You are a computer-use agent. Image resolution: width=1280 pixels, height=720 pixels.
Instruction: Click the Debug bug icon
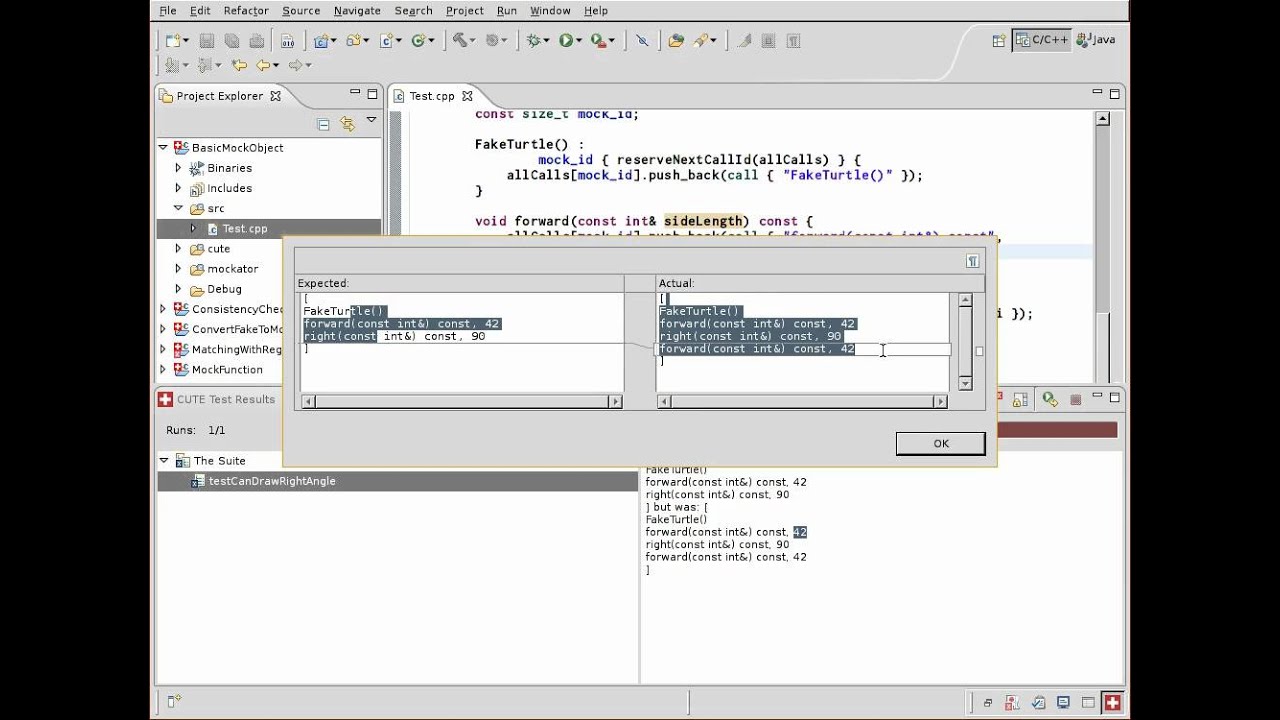click(x=533, y=40)
